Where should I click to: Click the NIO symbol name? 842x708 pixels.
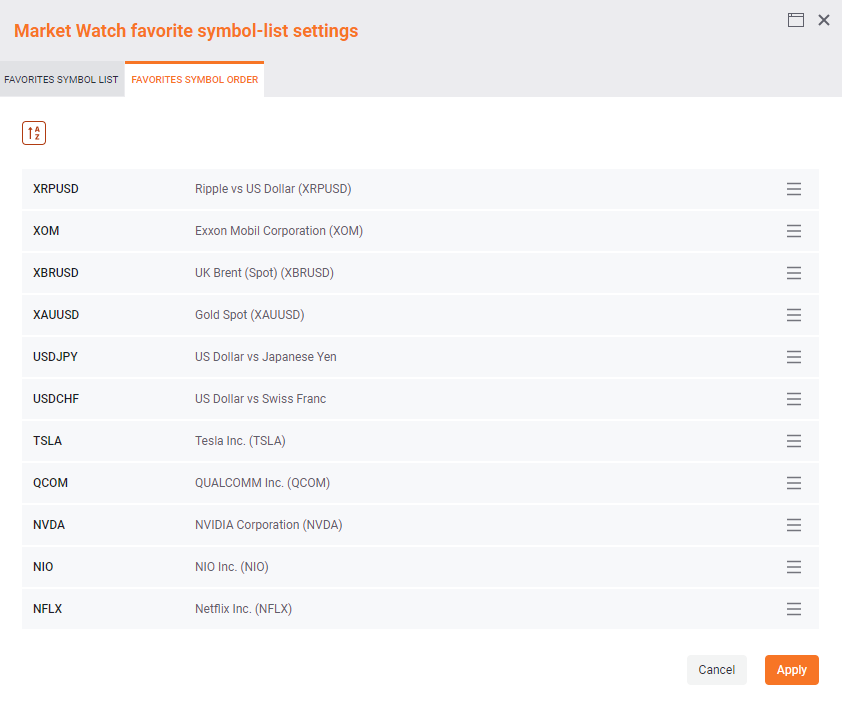pos(43,567)
